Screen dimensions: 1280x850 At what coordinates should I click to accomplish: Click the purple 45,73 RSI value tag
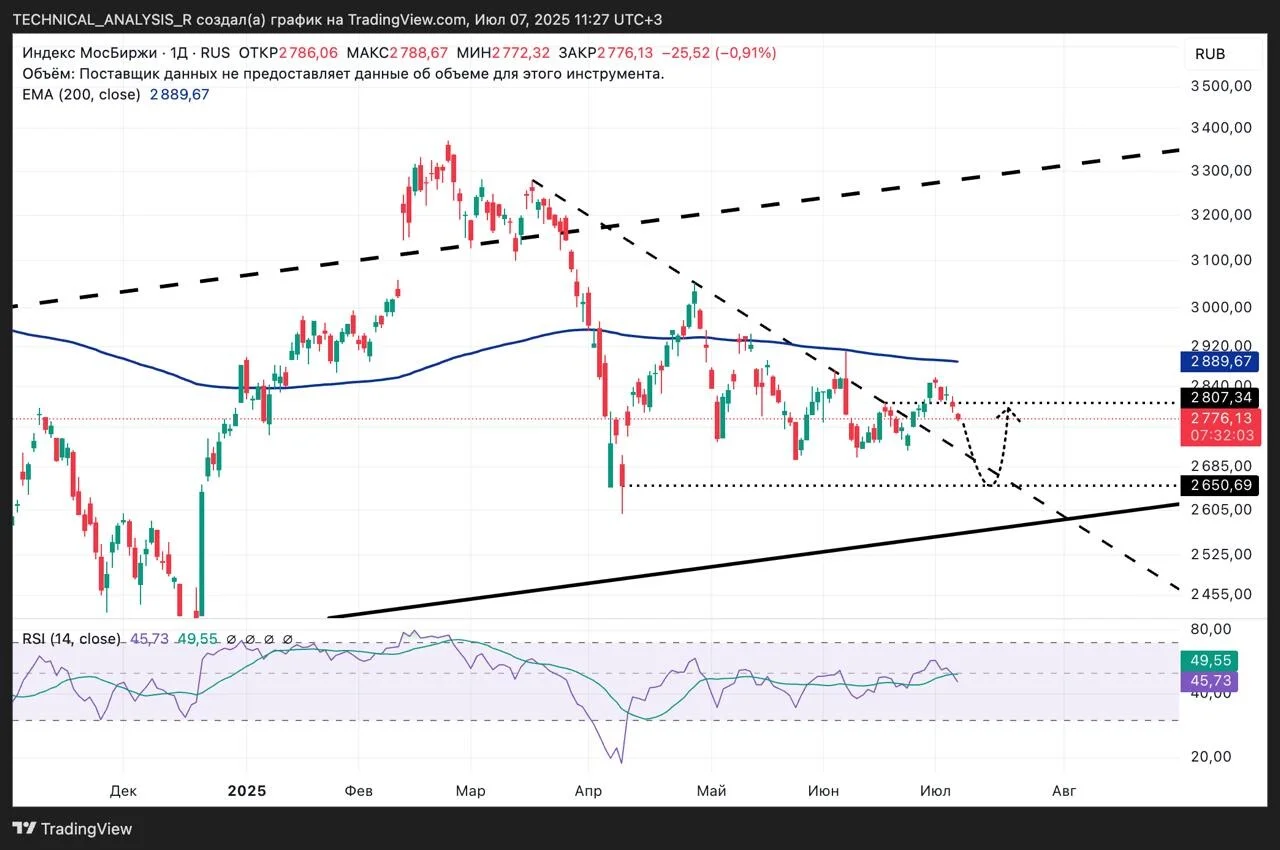[1211, 681]
